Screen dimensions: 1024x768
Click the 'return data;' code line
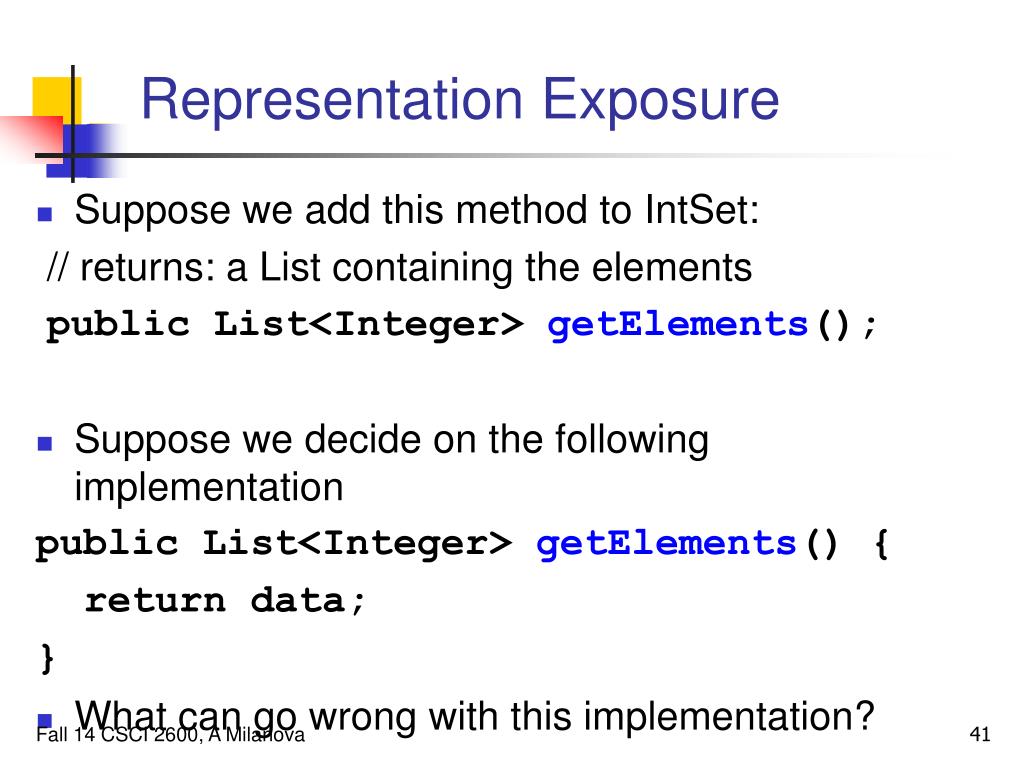click(x=225, y=600)
